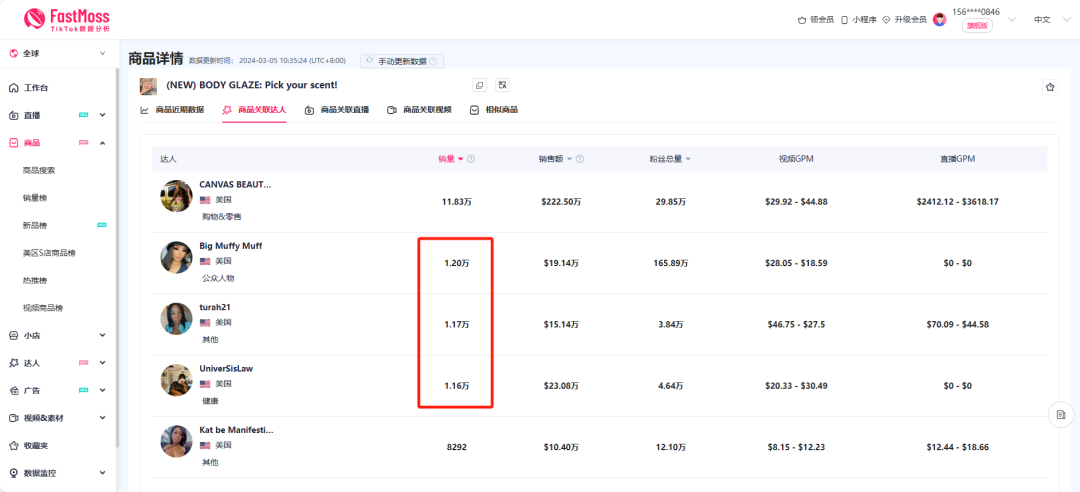The height and width of the screenshot is (492, 1080).
Task: Click the translate icon beside product title
Action: click(x=502, y=86)
